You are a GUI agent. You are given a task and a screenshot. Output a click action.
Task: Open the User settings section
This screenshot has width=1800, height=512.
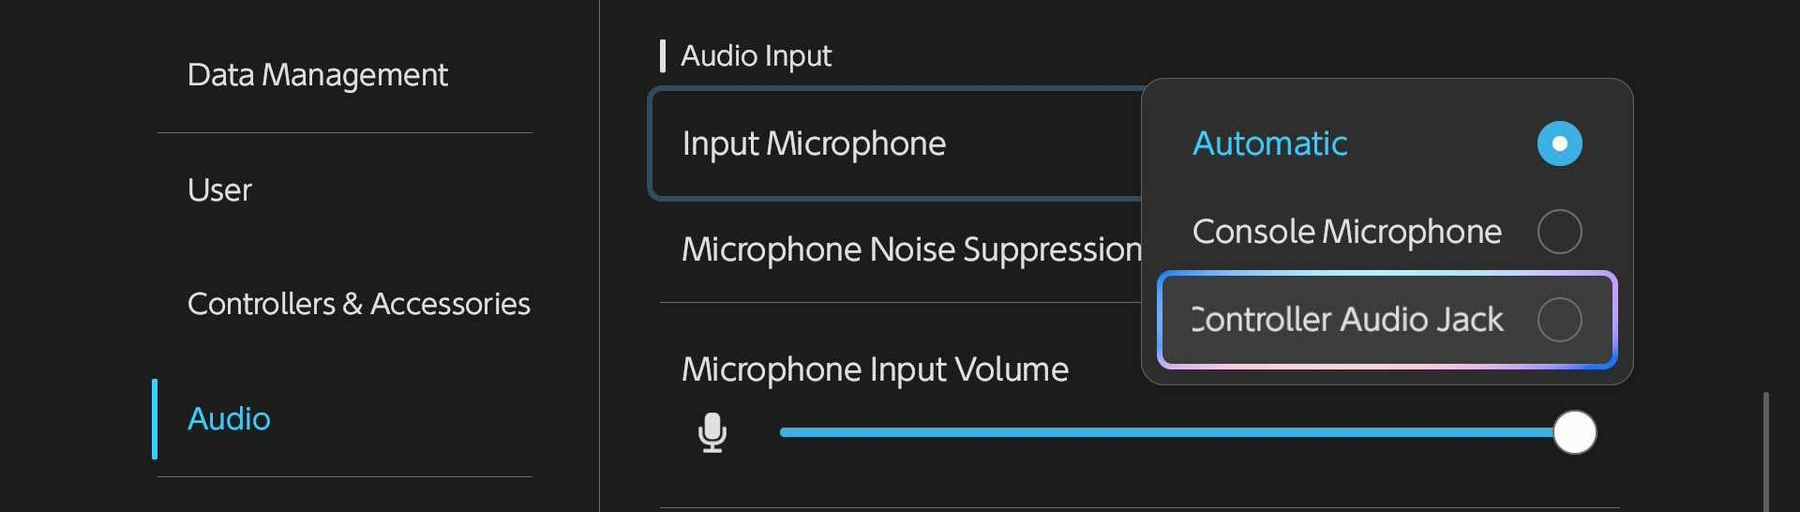(219, 190)
